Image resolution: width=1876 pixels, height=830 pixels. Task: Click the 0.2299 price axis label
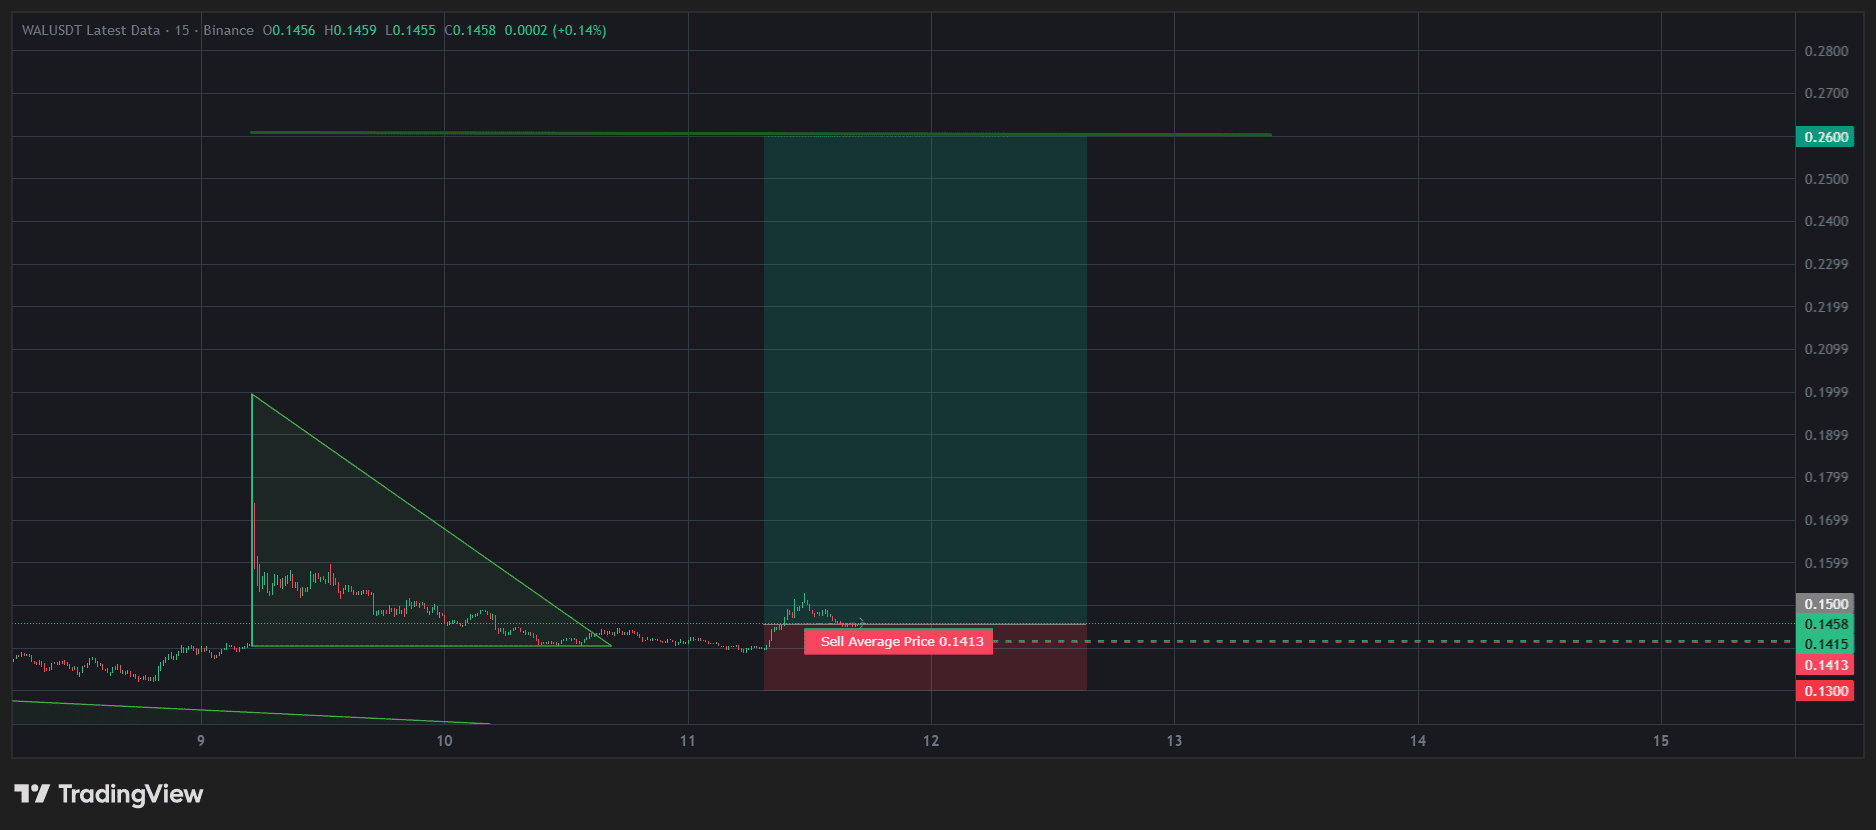click(x=1826, y=264)
